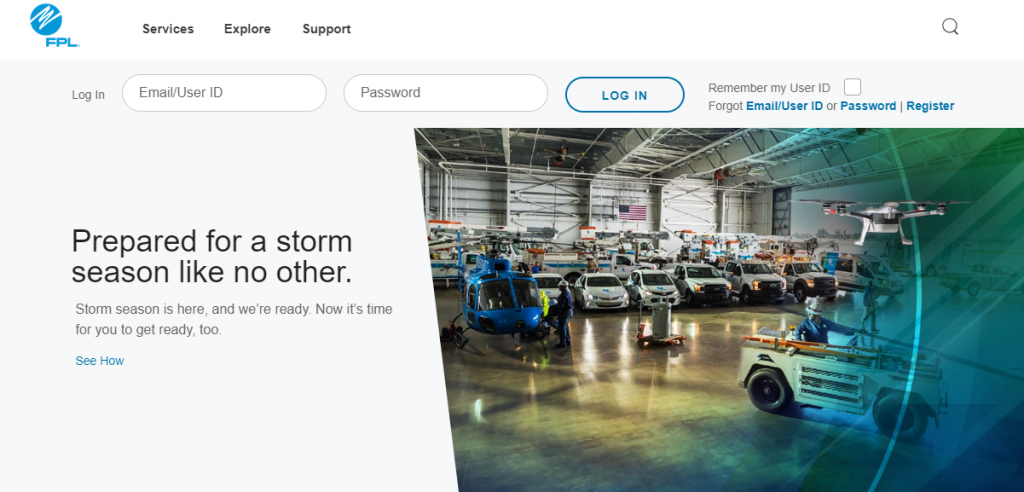Open search with the magnifier icon
This screenshot has height=492, width=1024.
(x=950, y=27)
